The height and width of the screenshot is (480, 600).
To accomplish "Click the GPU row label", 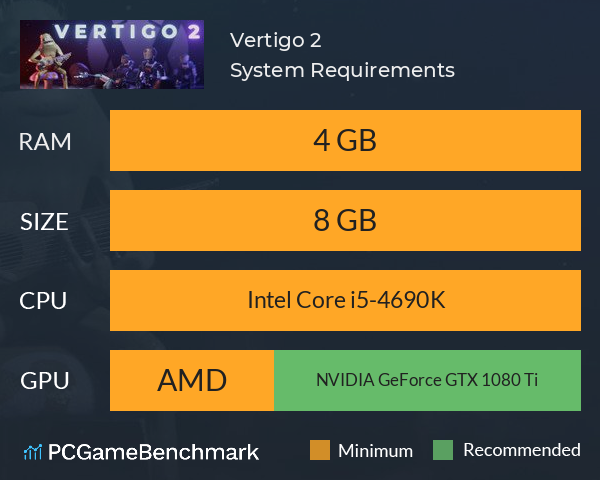I will click(x=45, y=381).
